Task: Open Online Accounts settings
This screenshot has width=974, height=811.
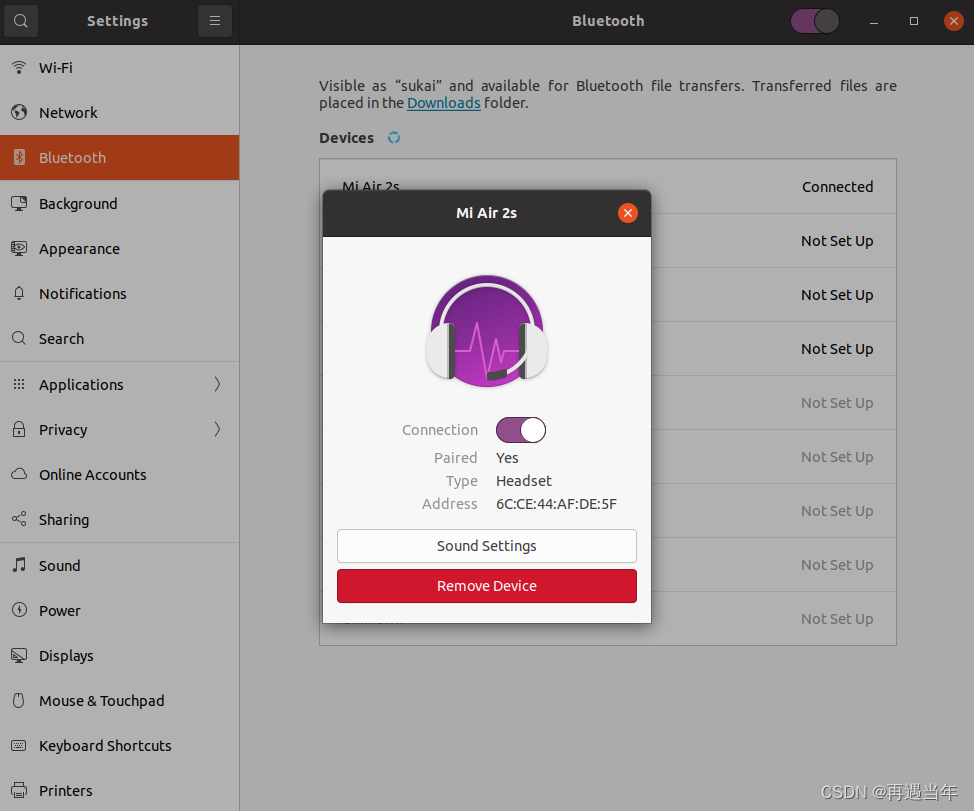Action: point(119,474)
